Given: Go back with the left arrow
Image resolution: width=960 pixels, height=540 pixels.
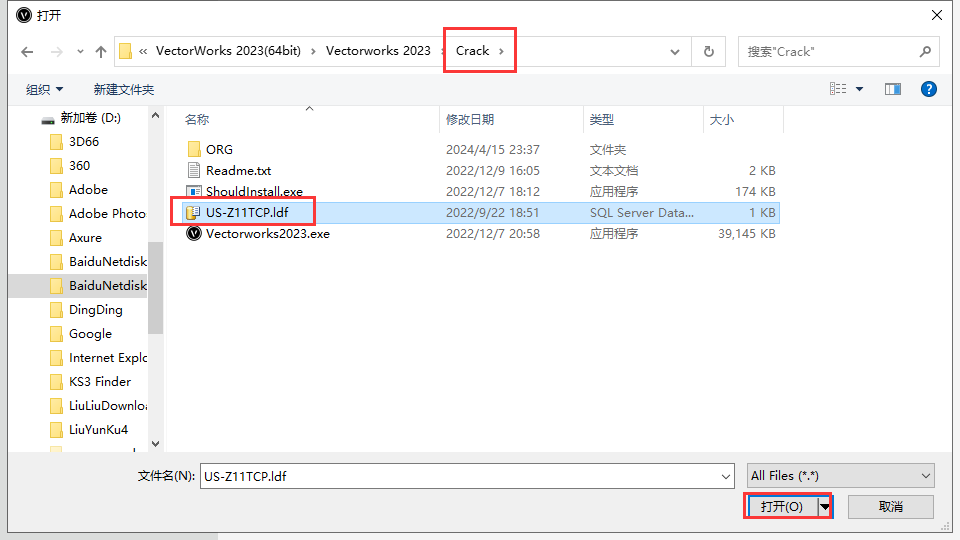Looking at the screenshot, I should (27, 52).
